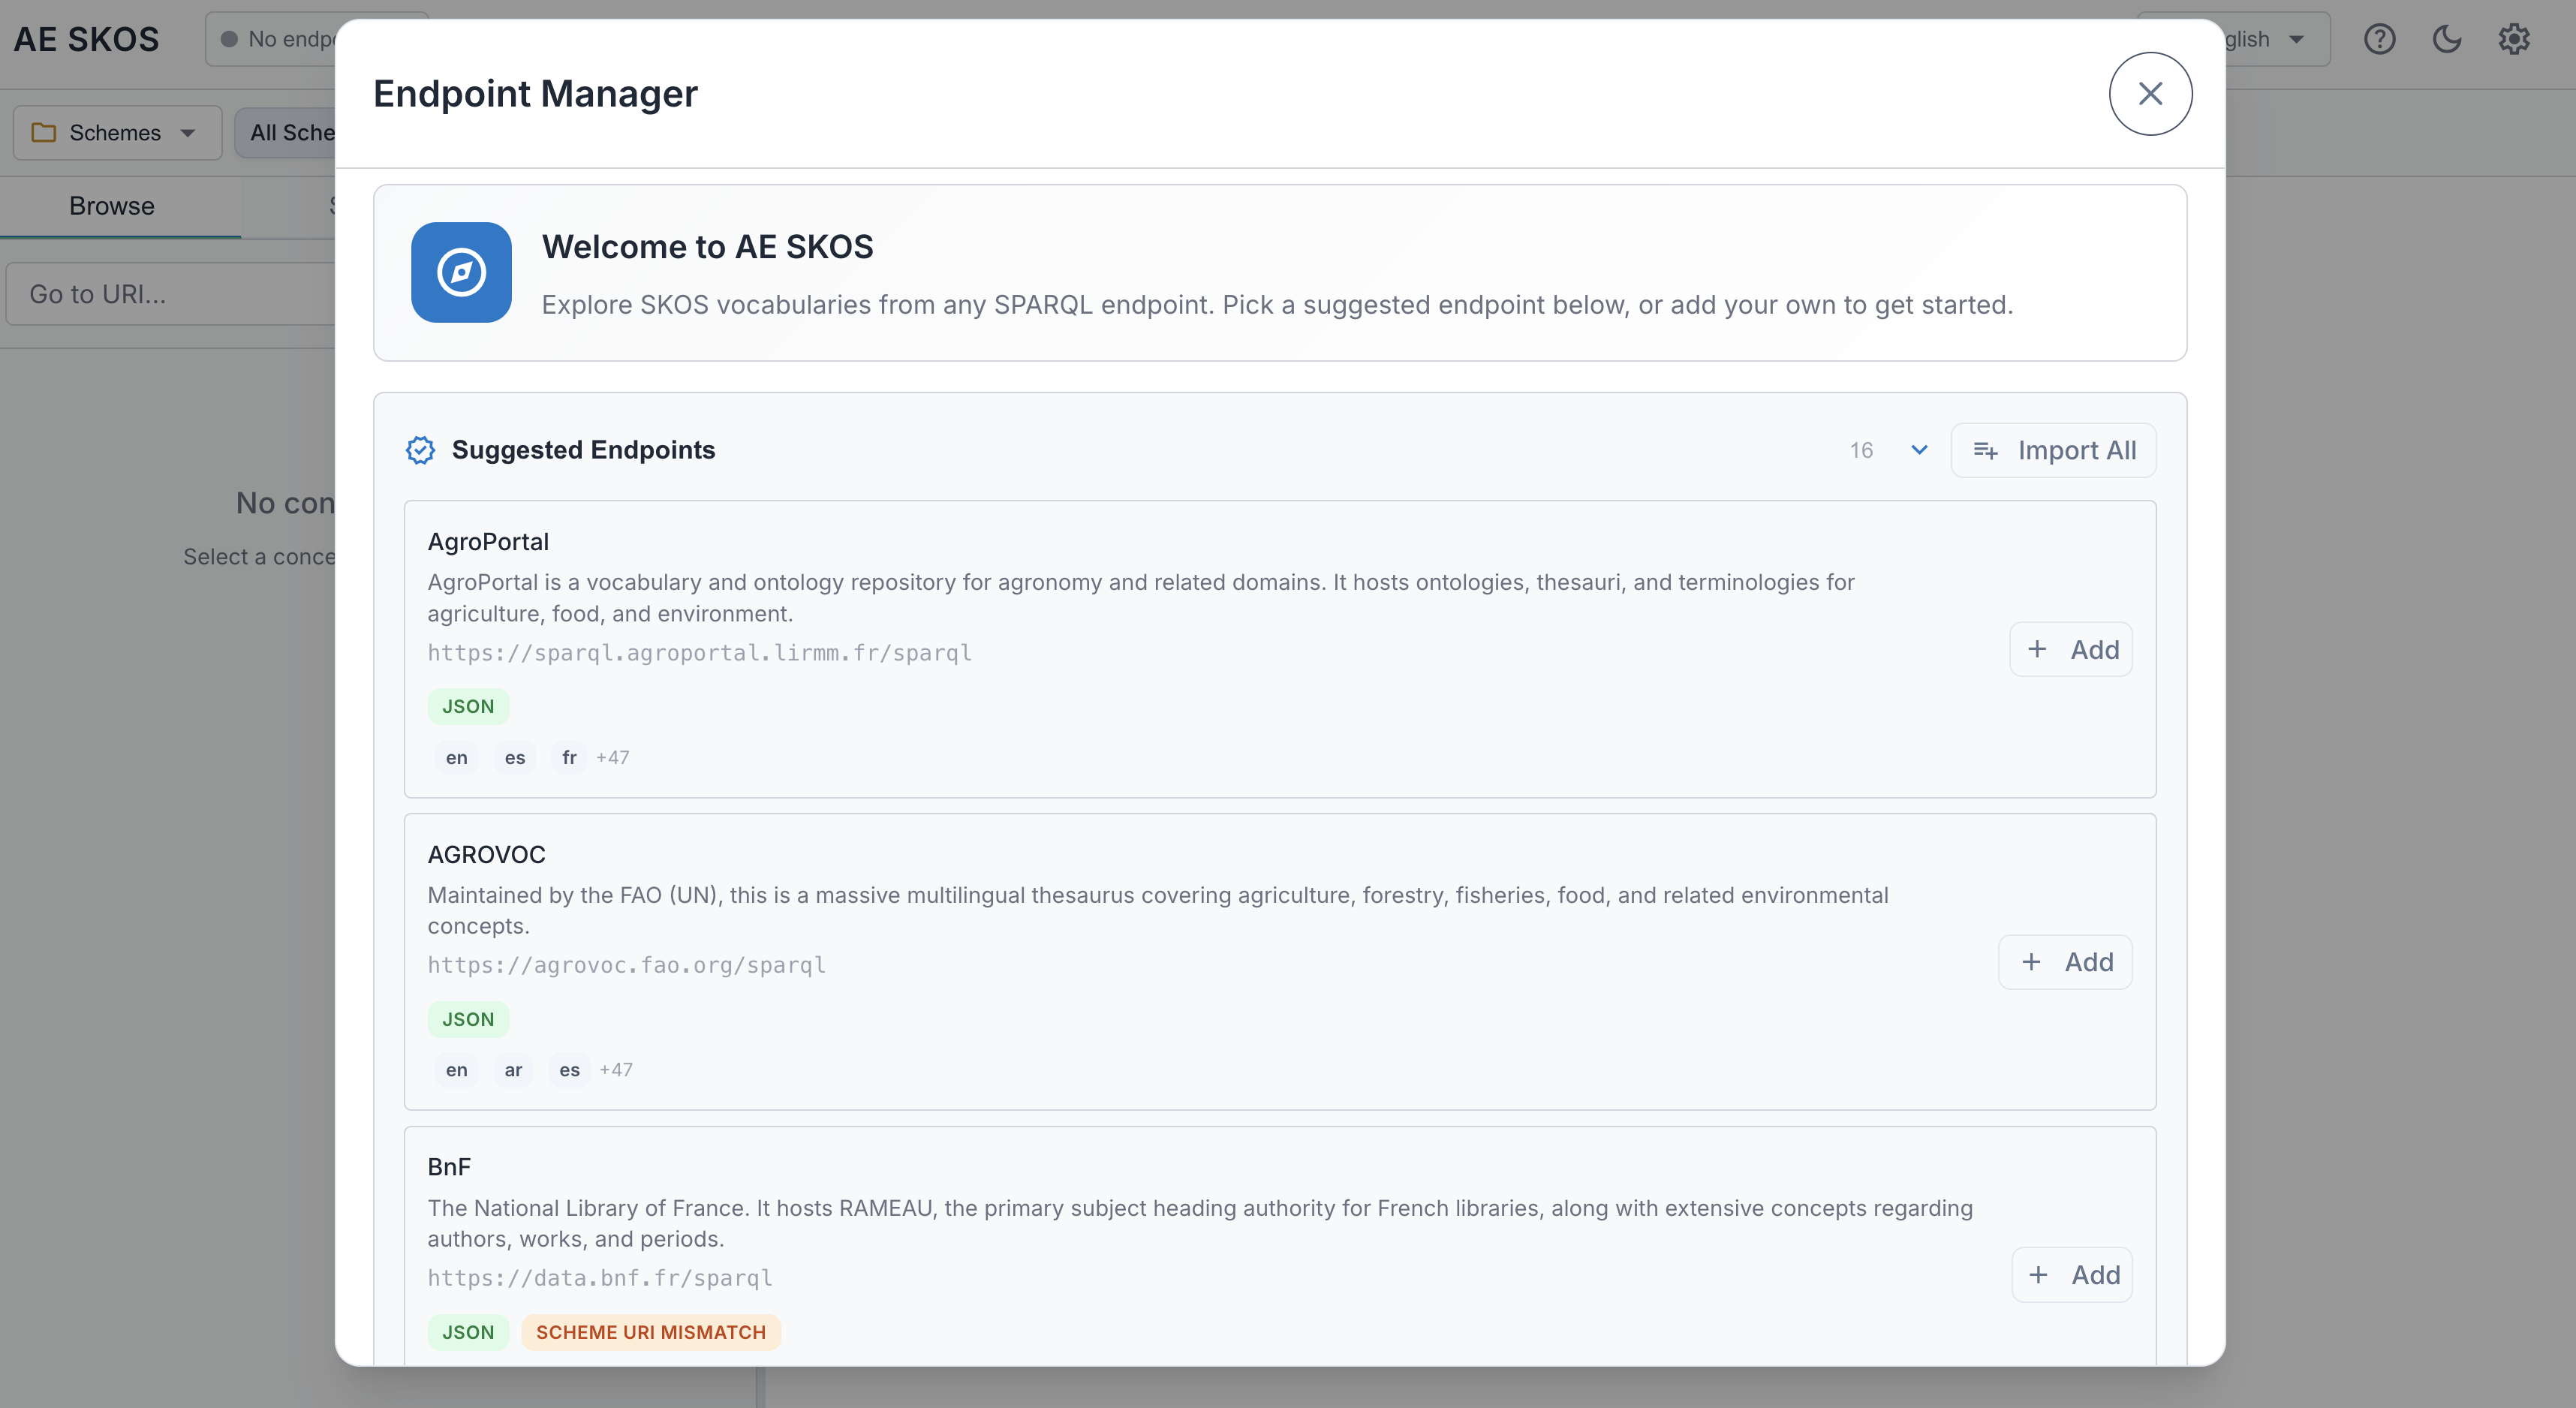Click the SCHEME URI MISMATCH badge
Image resolution: width=2576 pixels, height=1408 pixels.
pos(650,1332)
